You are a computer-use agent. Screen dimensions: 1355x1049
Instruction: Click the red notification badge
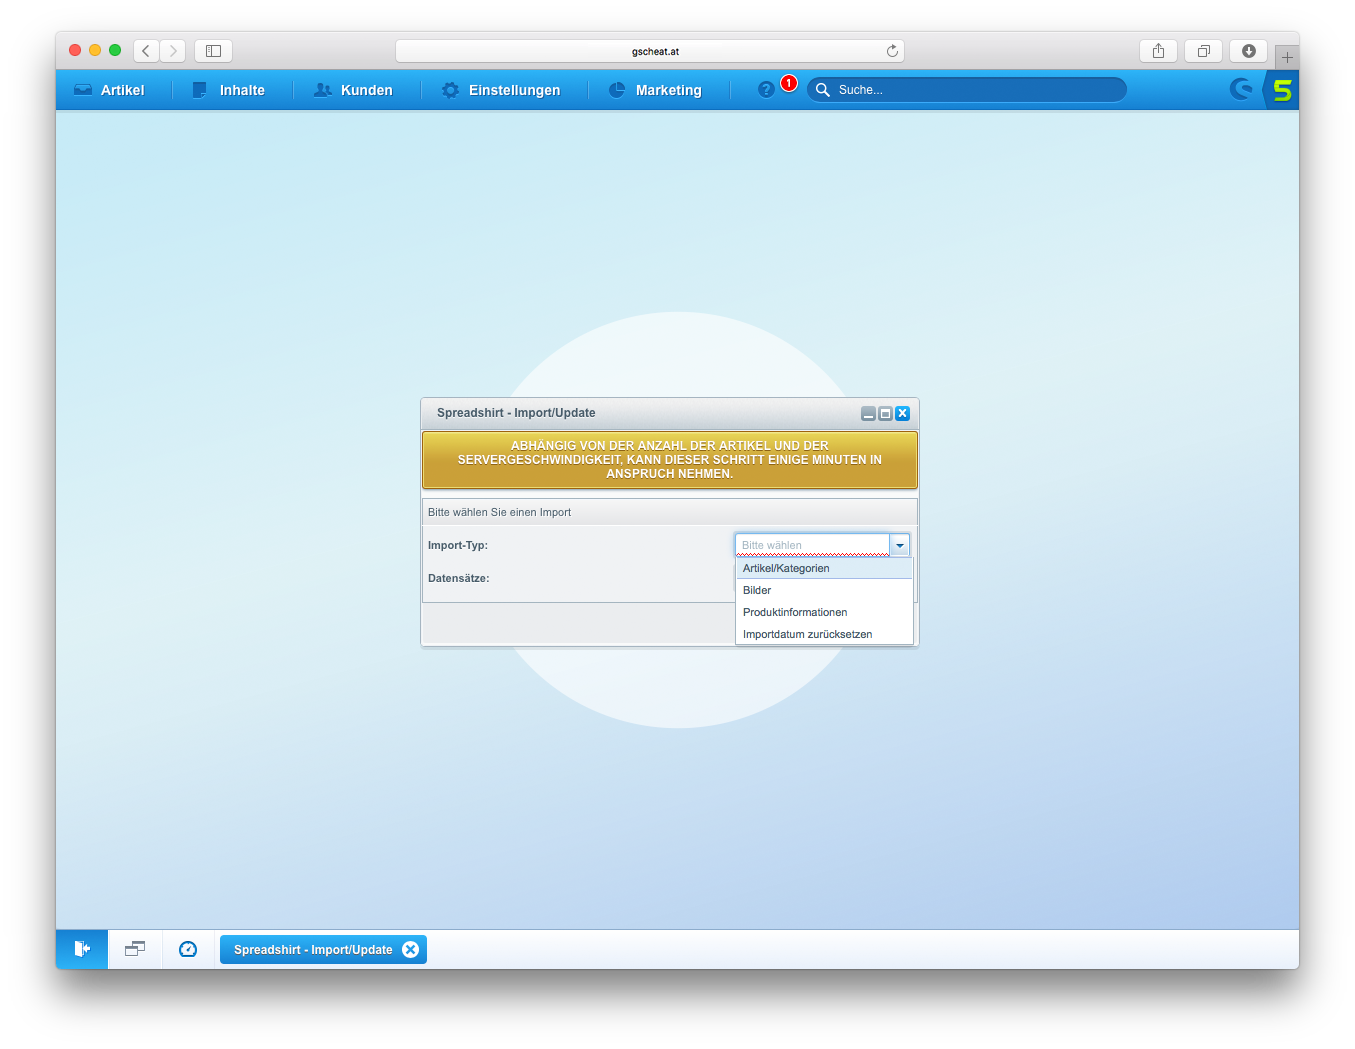[x=789, y=83]
